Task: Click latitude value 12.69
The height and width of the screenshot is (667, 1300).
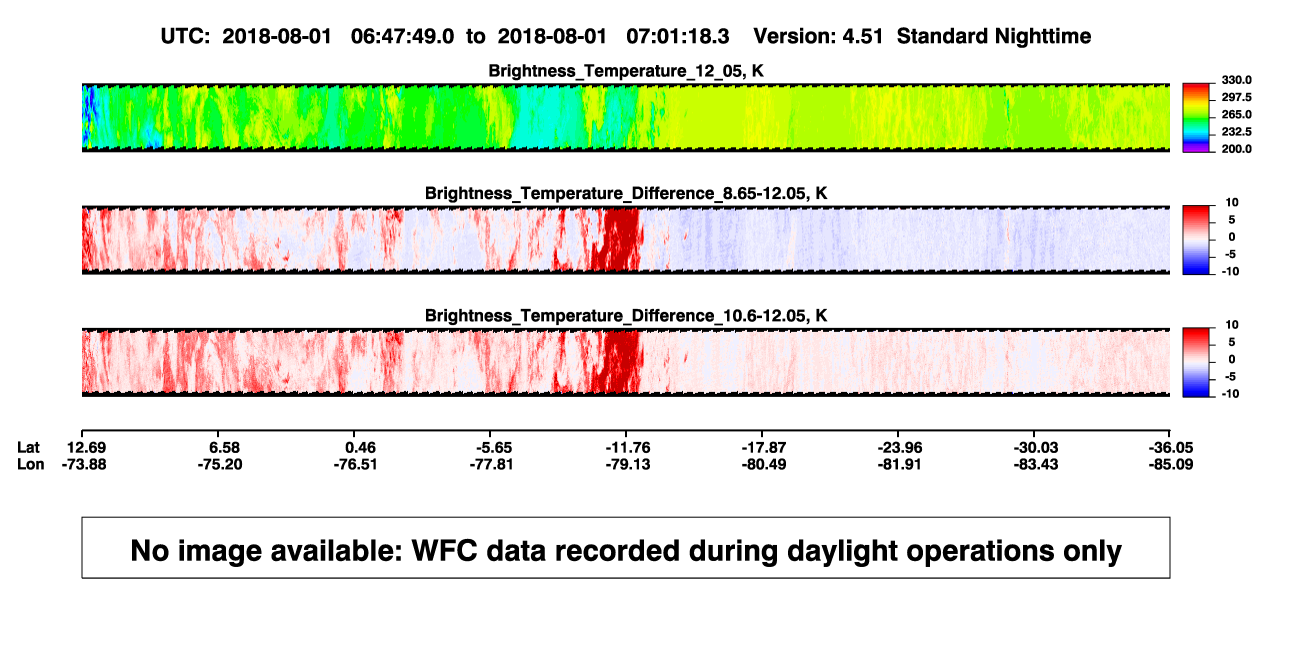Action: coord(87,446)
